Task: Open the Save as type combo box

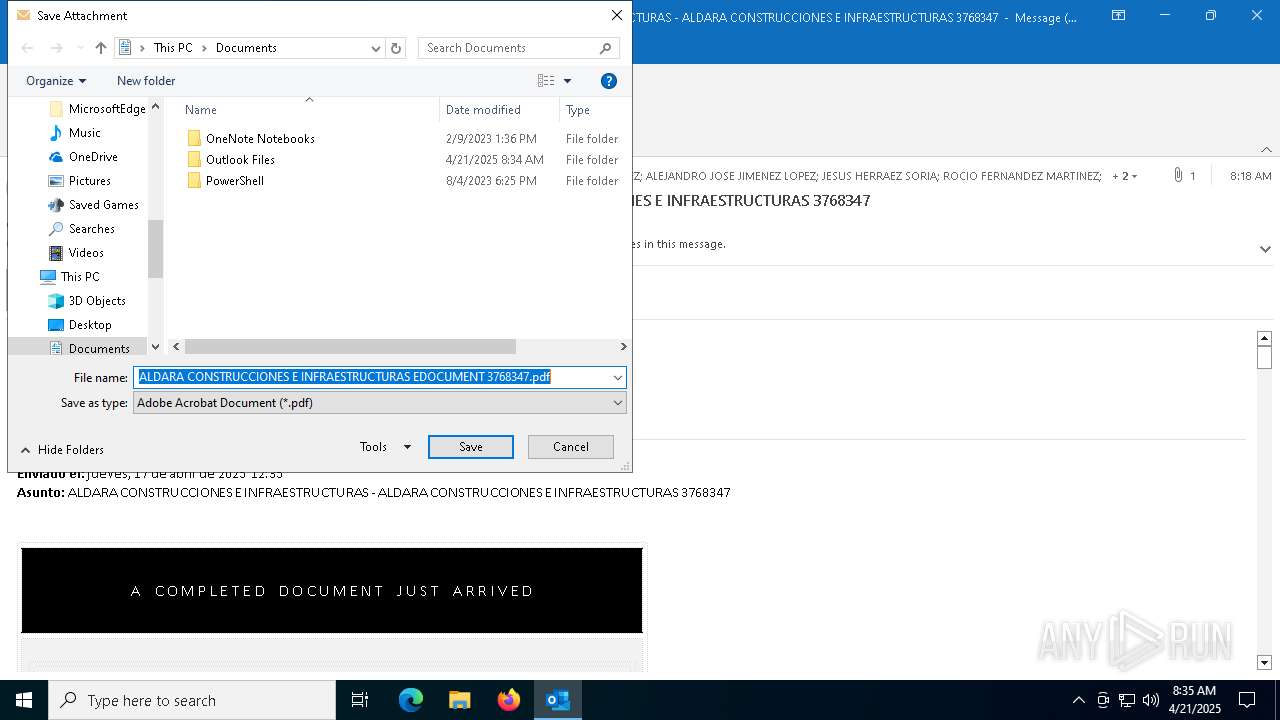Action: click(x=380, y=403)
